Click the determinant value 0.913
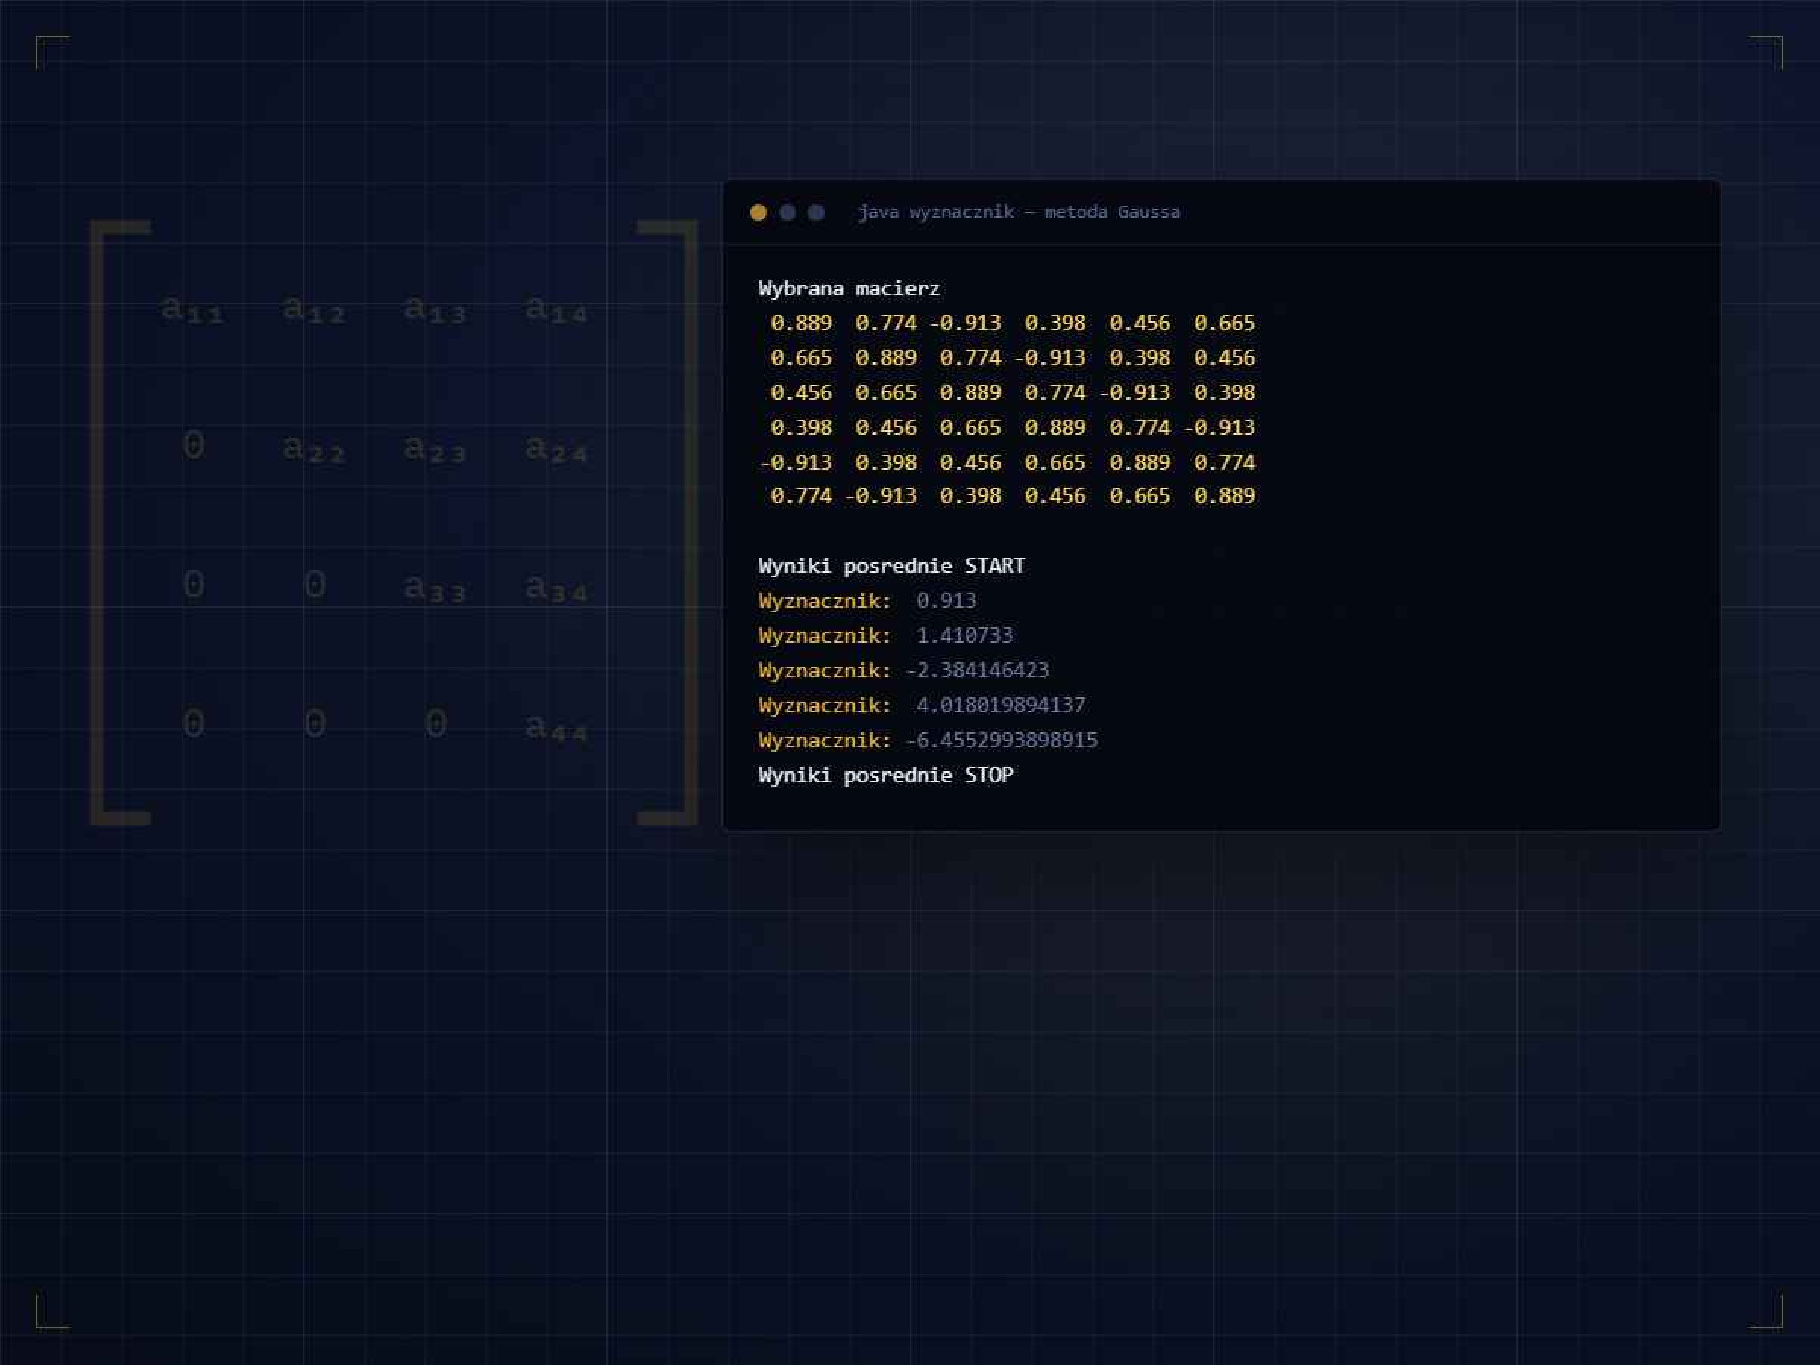The image size is (1820, 1365). (x=946, y=601)
